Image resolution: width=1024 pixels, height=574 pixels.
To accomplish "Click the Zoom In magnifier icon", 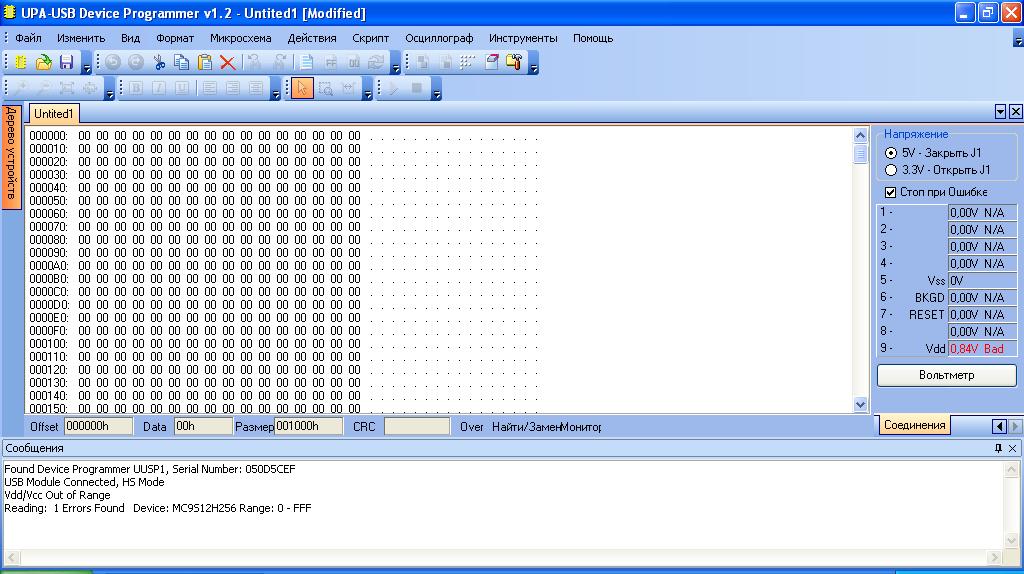I will pos(21,88).
